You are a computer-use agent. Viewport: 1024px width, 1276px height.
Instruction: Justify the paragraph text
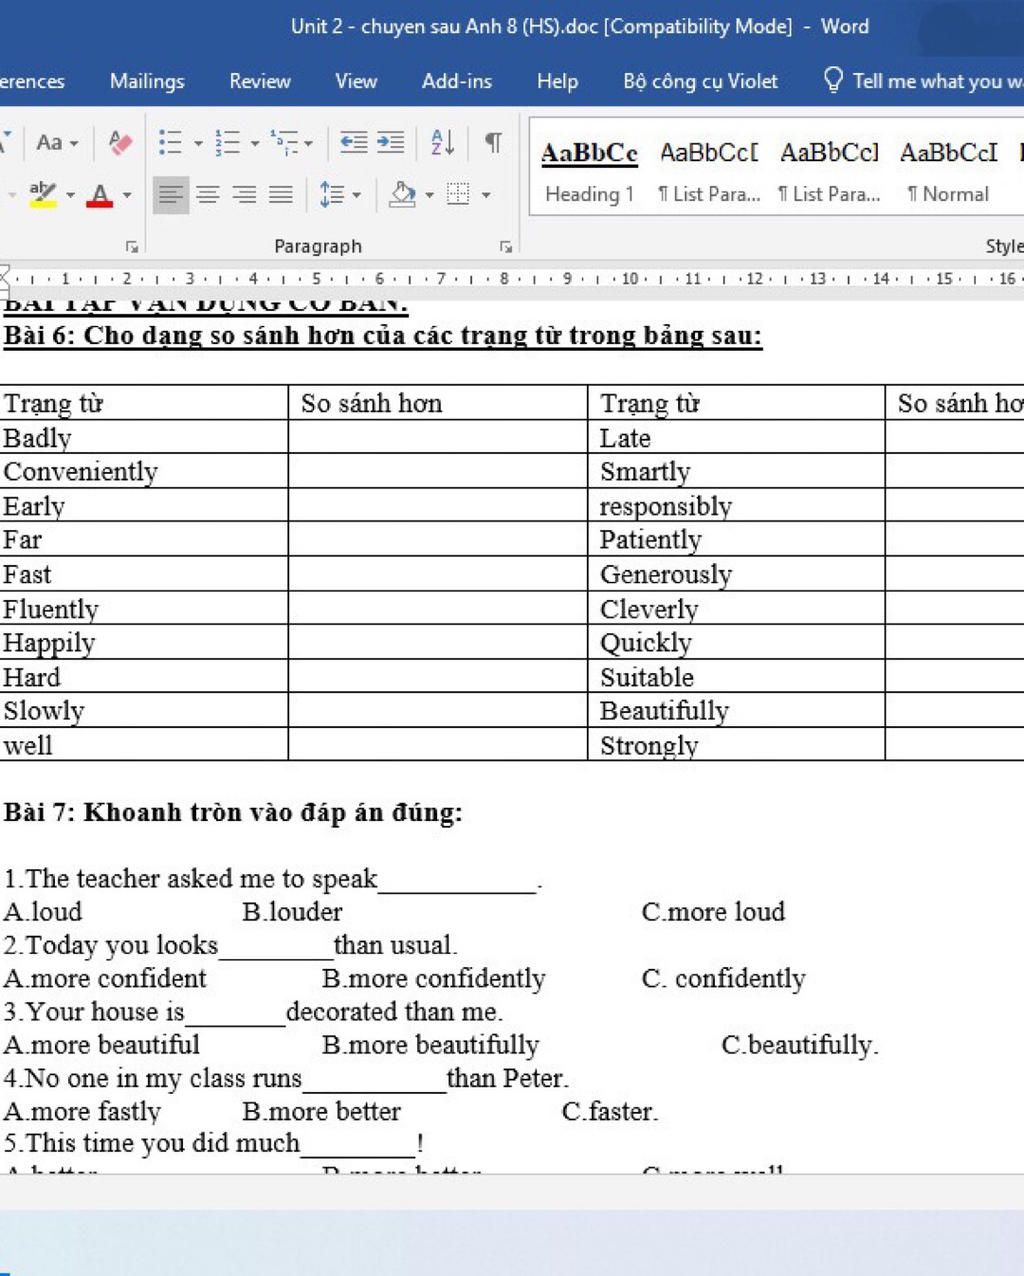click(x=281, y=194)
